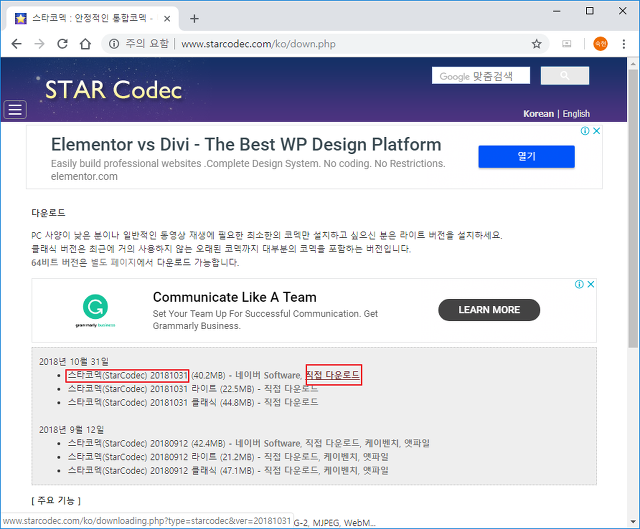The width and height of the screenshot is (640, 529).
Task: Go back using the browser back arrow
Action: click(x=16, y=44)
